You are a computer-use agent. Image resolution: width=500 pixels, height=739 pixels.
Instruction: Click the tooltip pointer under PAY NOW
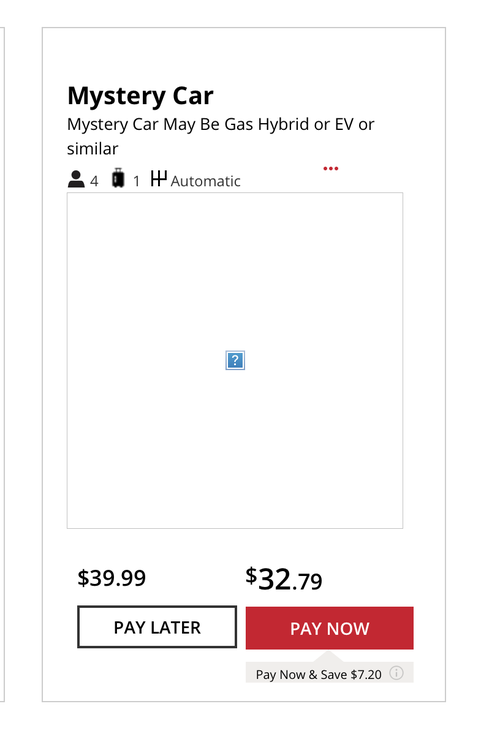[x=329, y=657]
